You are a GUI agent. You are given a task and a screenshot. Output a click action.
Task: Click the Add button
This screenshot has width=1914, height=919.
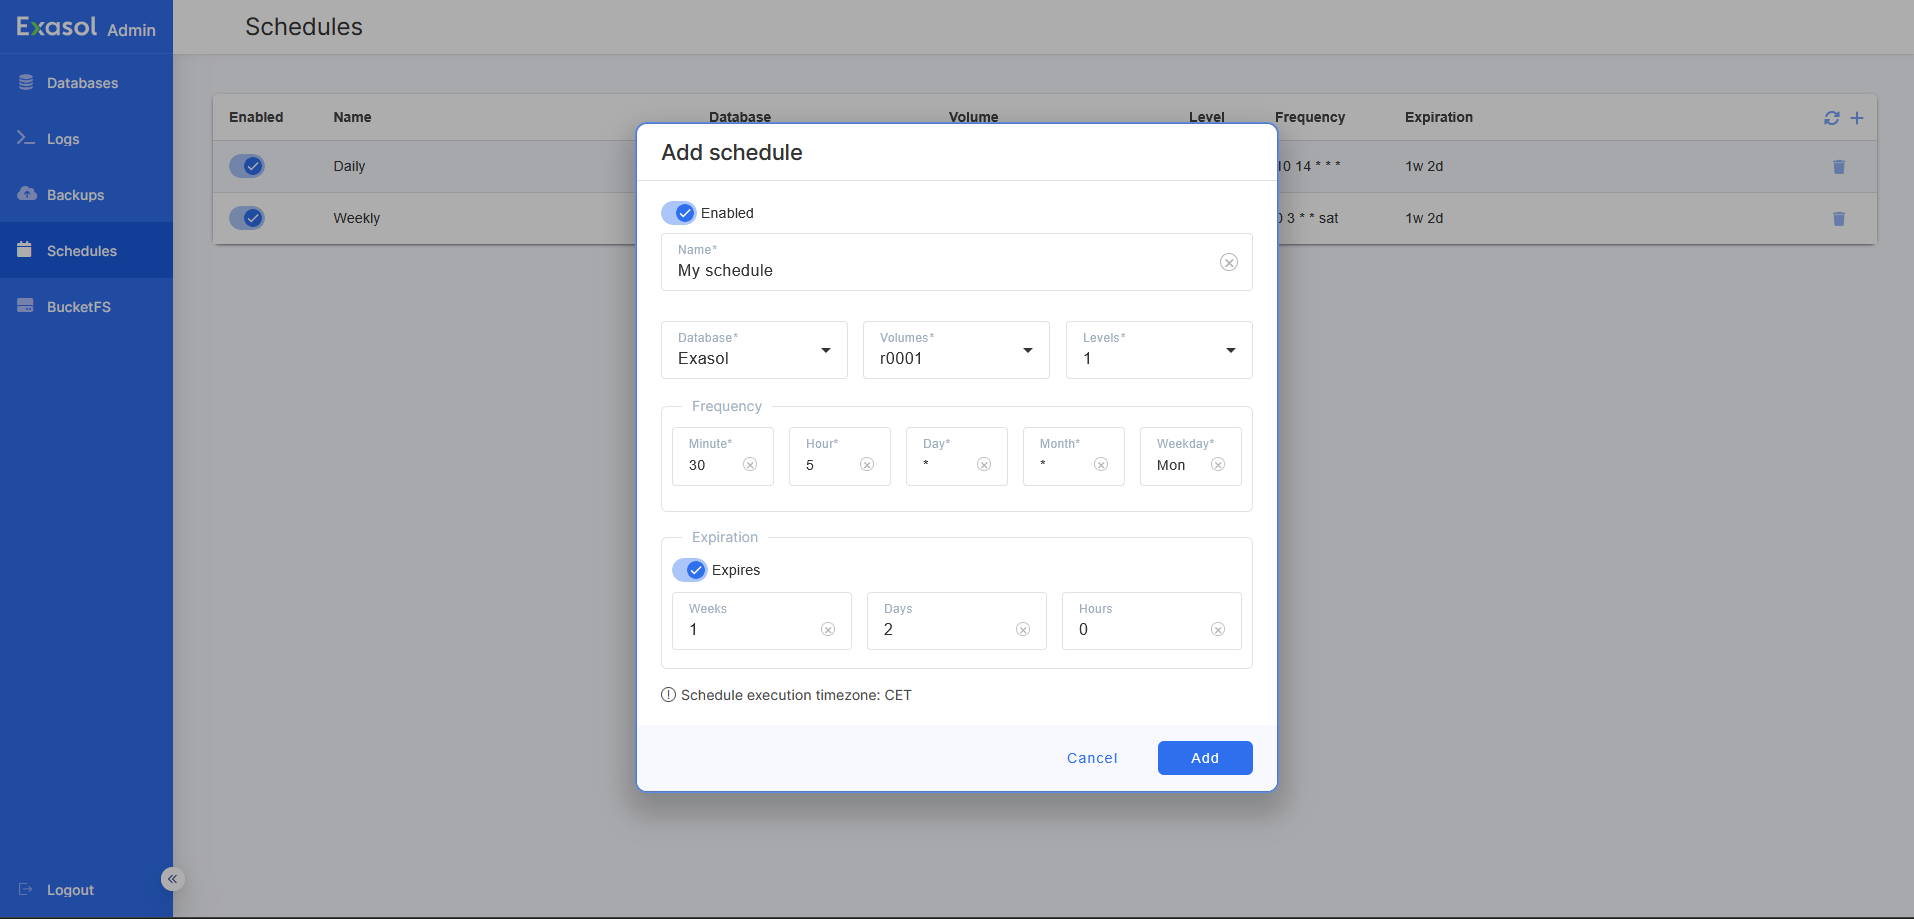(1204, 758)
